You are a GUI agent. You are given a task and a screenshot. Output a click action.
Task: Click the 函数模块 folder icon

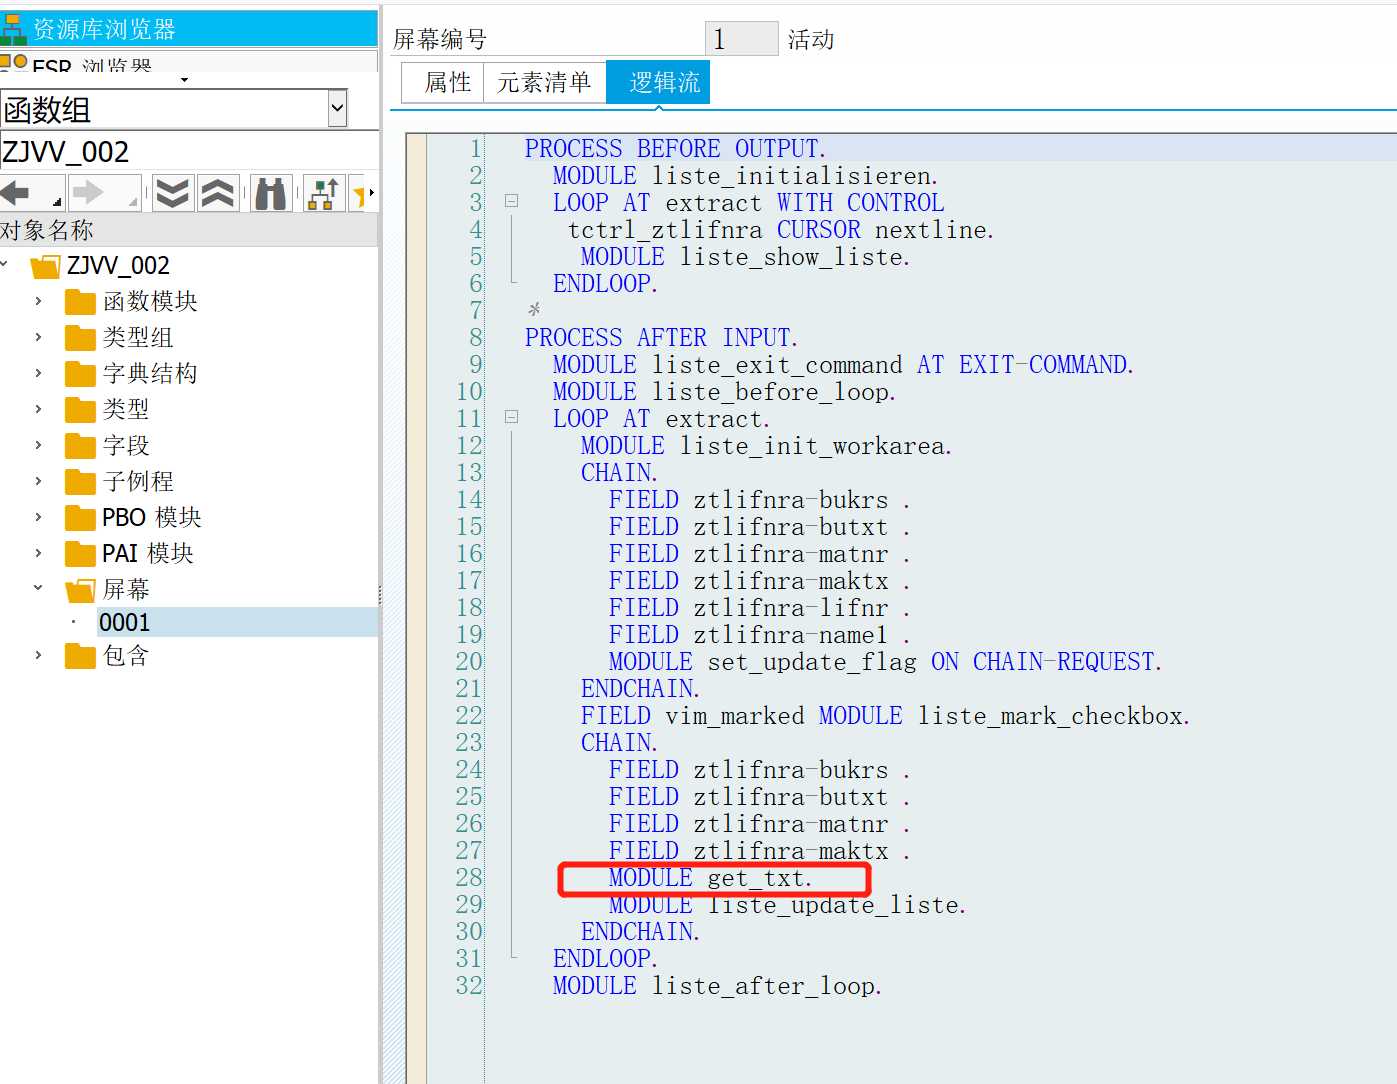pos(80,302)
